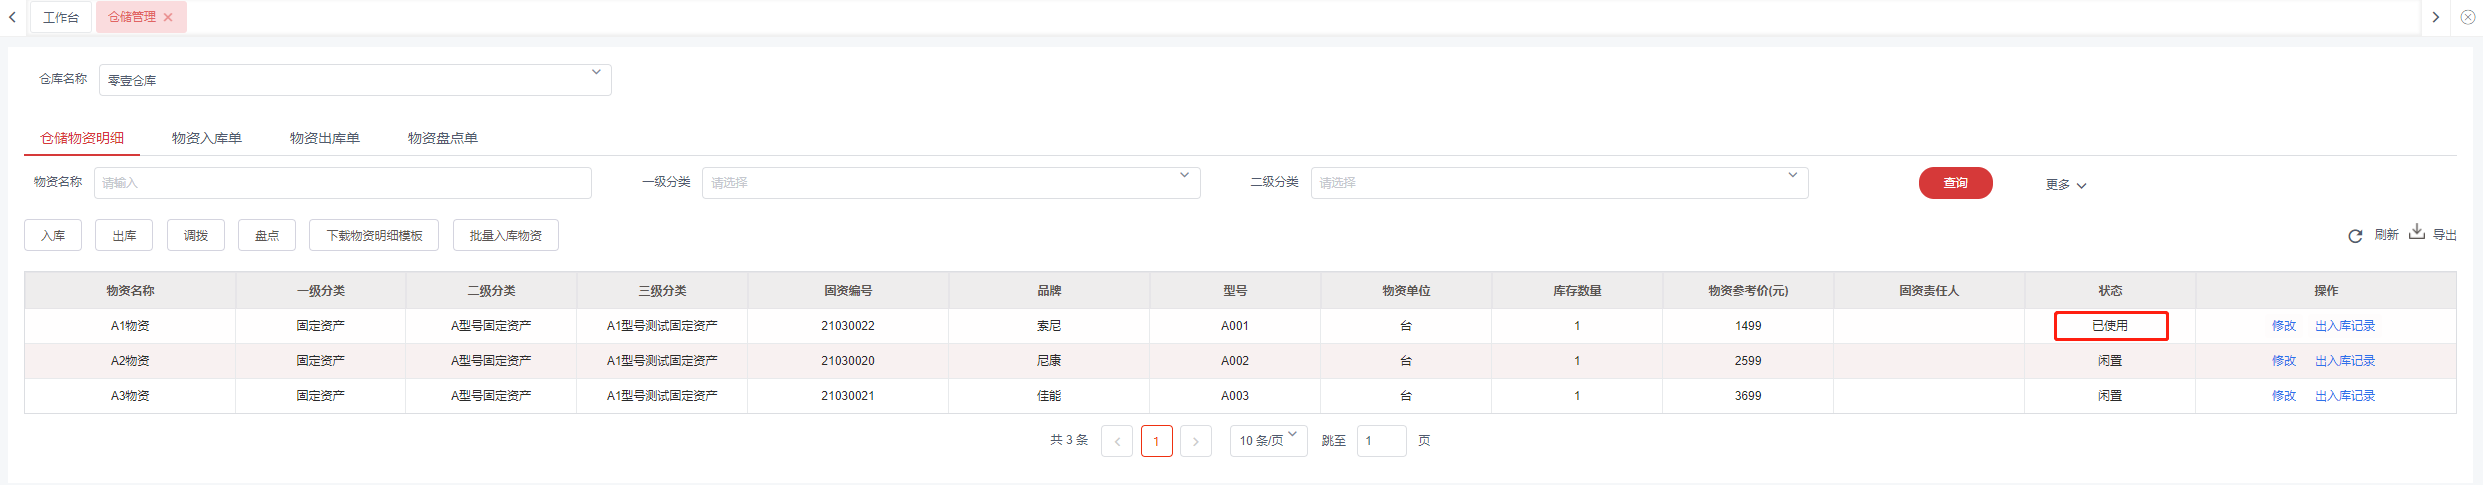Expand the 更多 filter options
This screenshot has width=2483, height=485.
pyautogui.click(x=2065, y=185)
